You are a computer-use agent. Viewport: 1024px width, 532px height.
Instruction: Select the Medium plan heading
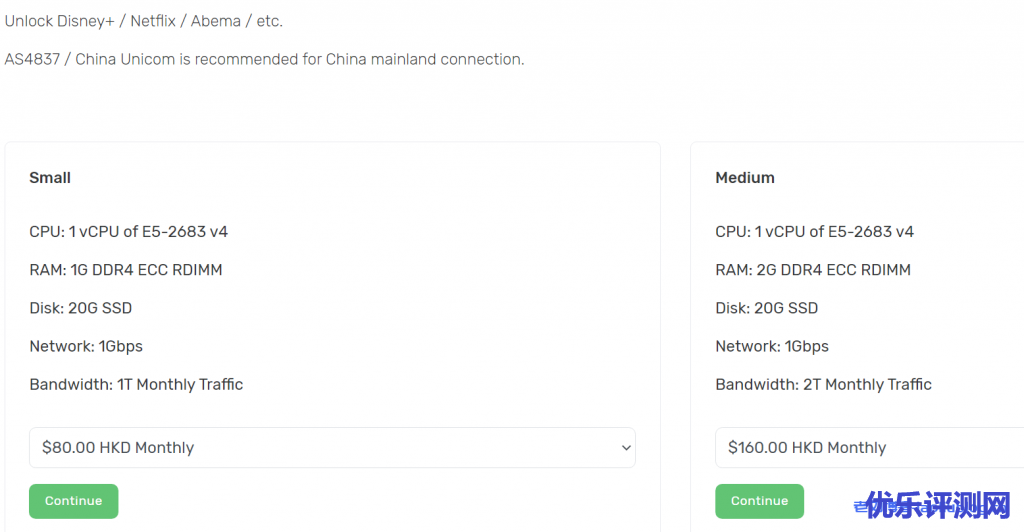point(745,178)
